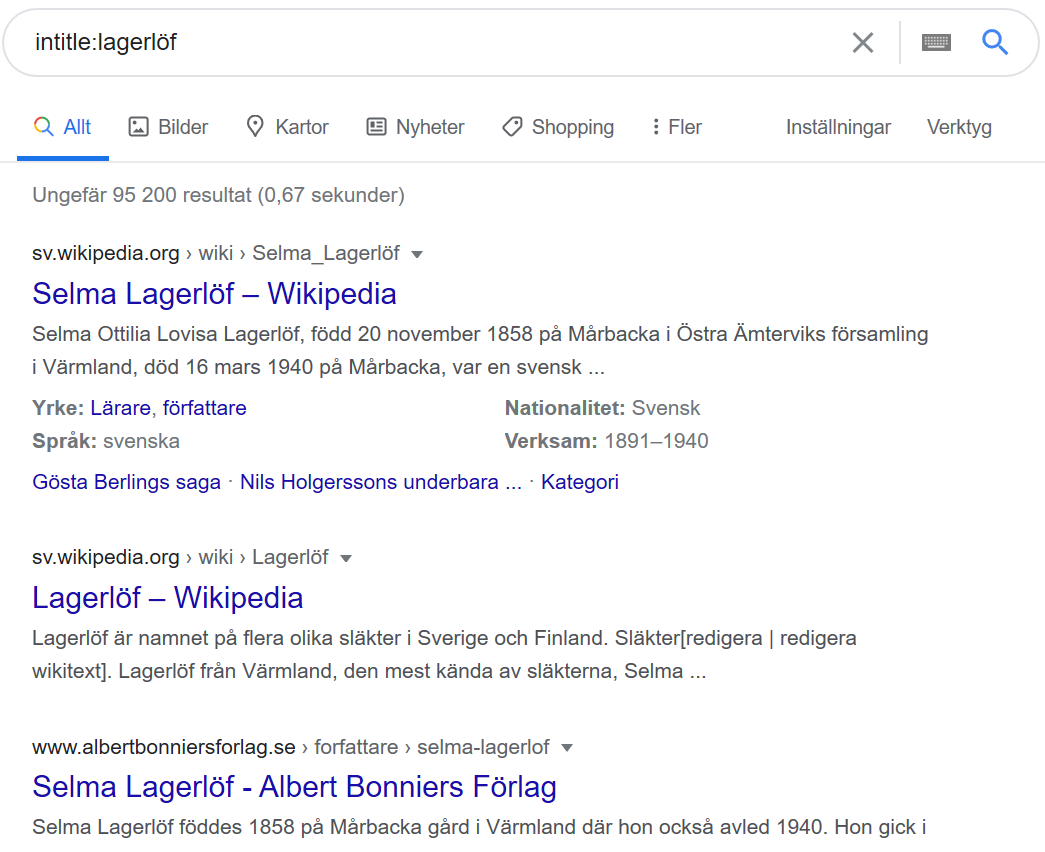Expand dropdown arrow next to Selma_Lagerlöf URL

pyautogui.click(x=417, y=254)
